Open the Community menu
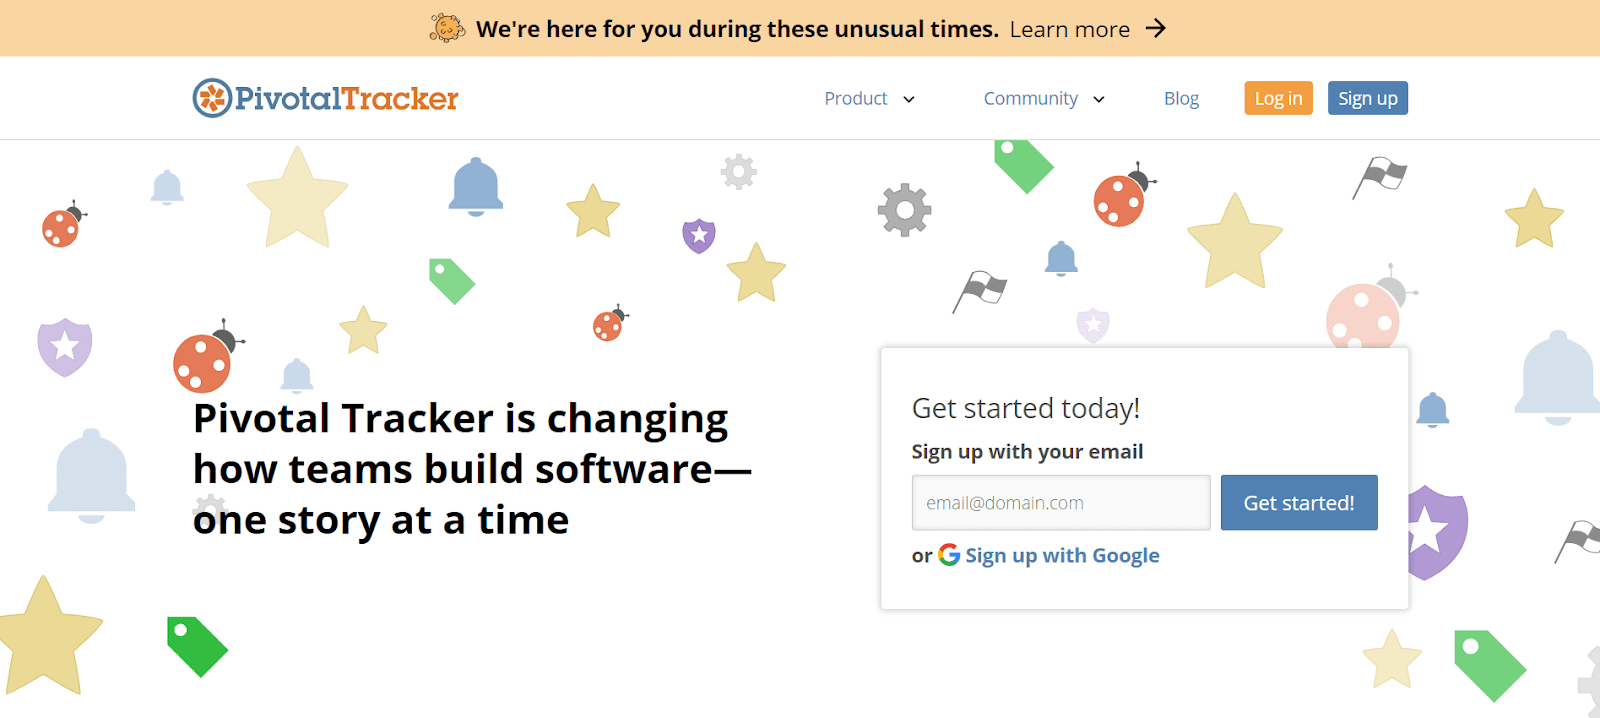Viewport: 1600px width, 718px height. [x=1030, y=99]
